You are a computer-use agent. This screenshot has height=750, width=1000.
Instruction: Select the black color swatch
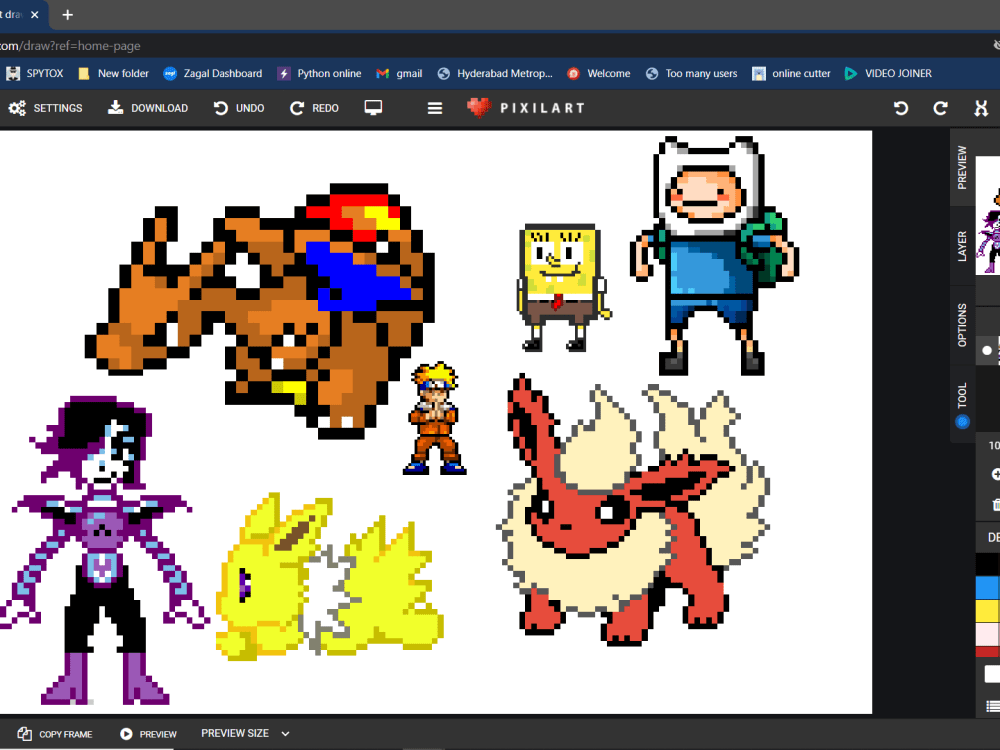(987, 564)
